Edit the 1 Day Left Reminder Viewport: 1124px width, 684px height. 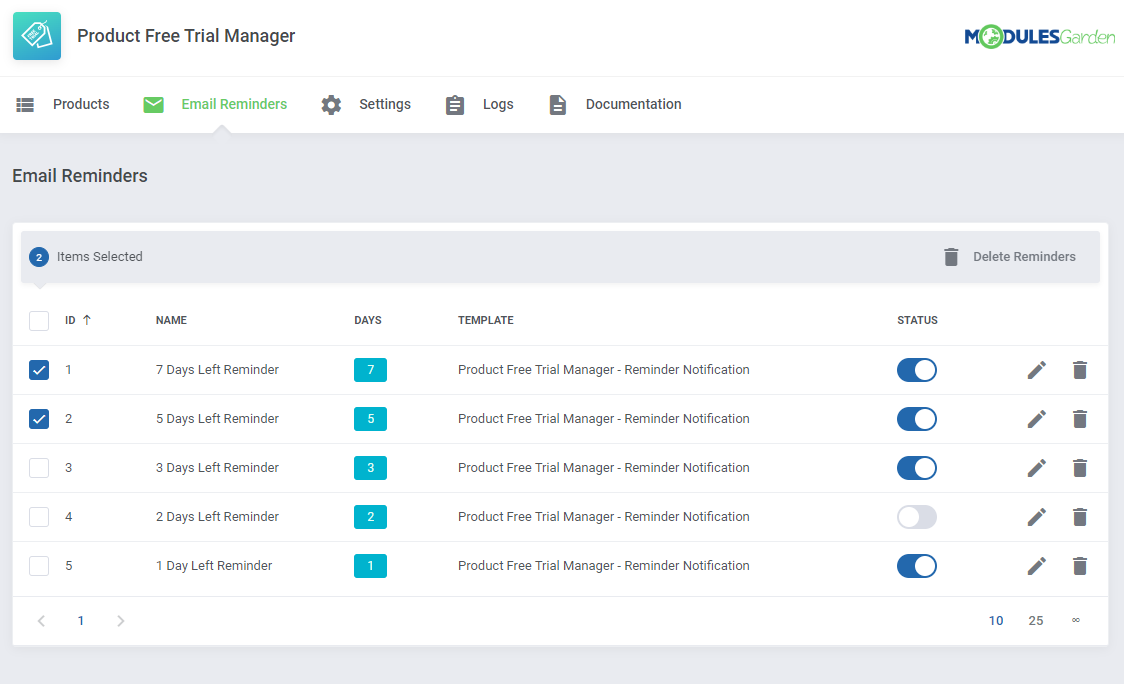(1037, 566)
